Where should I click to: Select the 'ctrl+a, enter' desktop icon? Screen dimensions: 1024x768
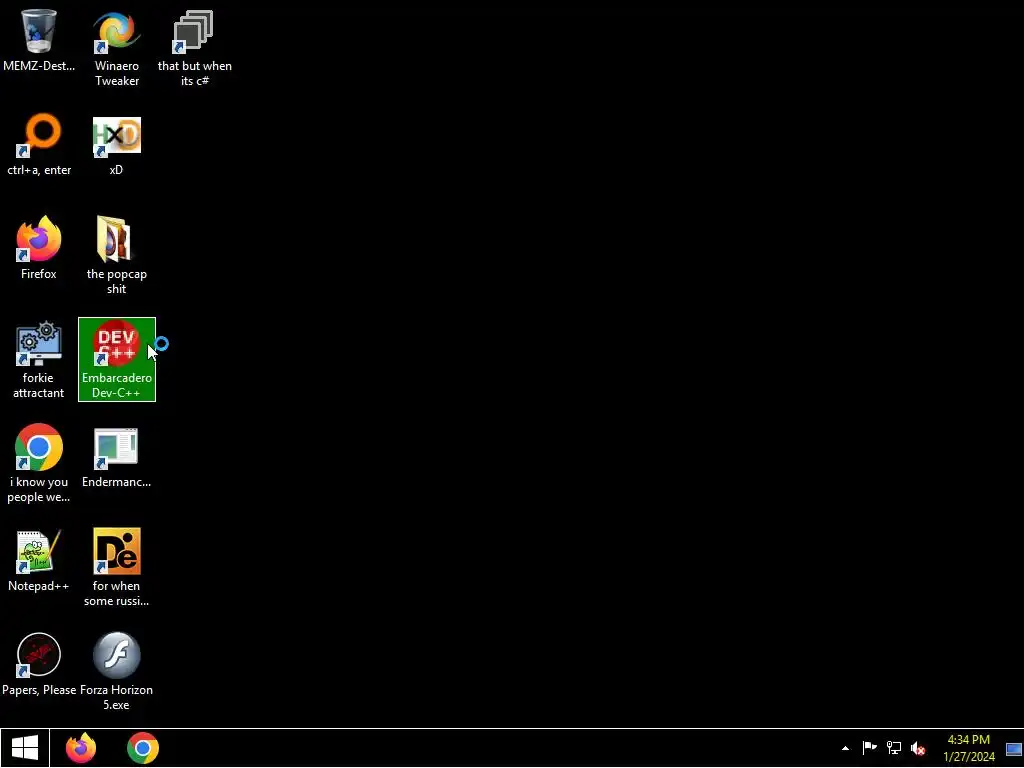tap(39, 144)
